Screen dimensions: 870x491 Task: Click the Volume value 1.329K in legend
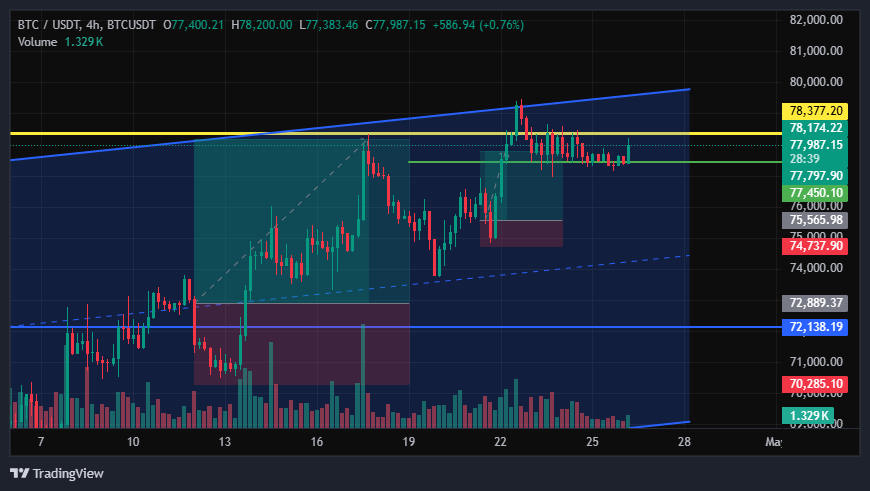[x=84, y=42]
